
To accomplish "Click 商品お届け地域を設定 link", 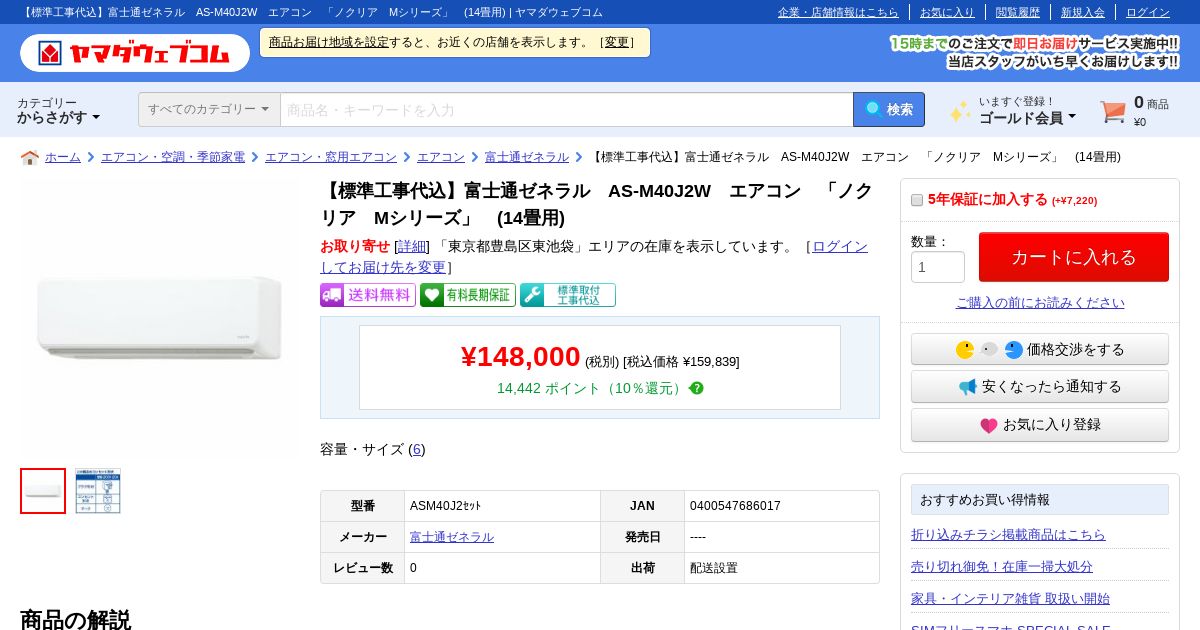I will (329, 42).
